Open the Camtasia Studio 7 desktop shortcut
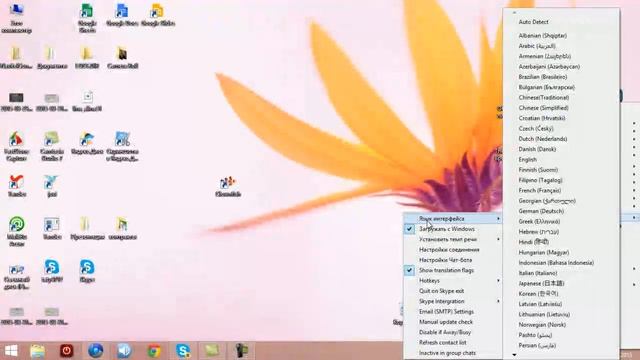640x360 pixels. [52, 147]
